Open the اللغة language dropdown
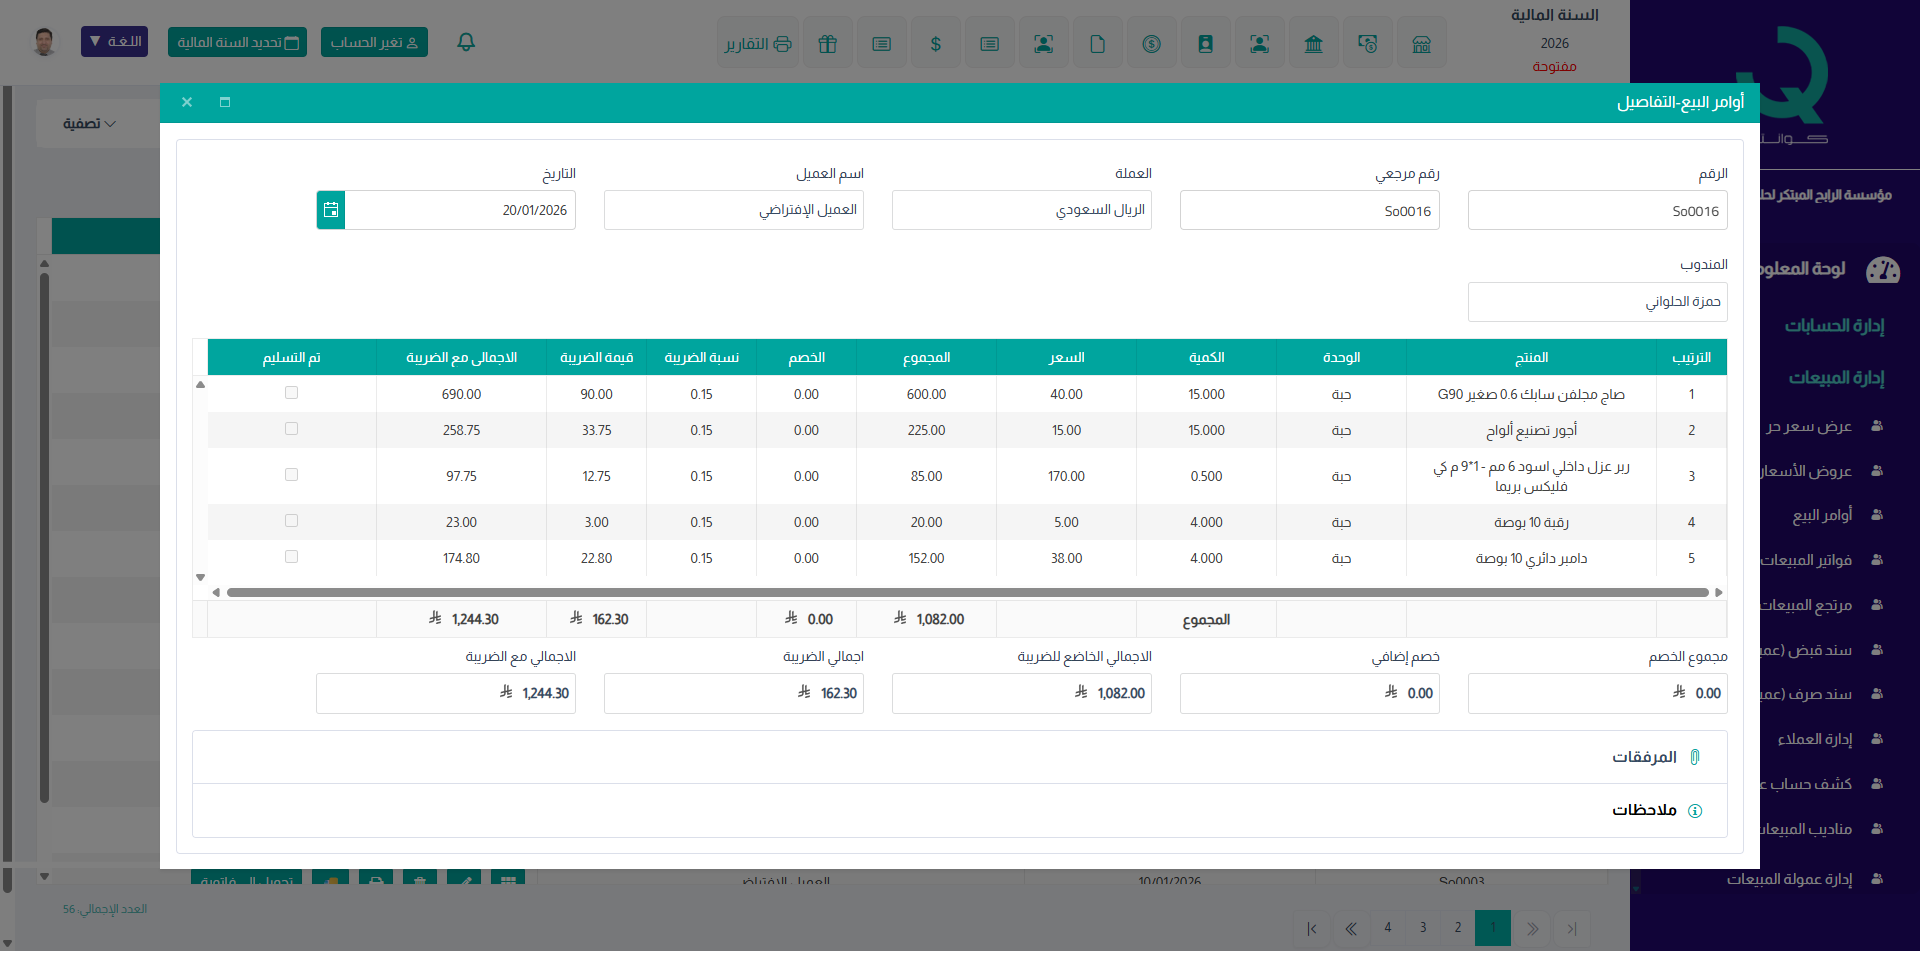This screenshot has height=953, width=1920. (x=114, y=42)
